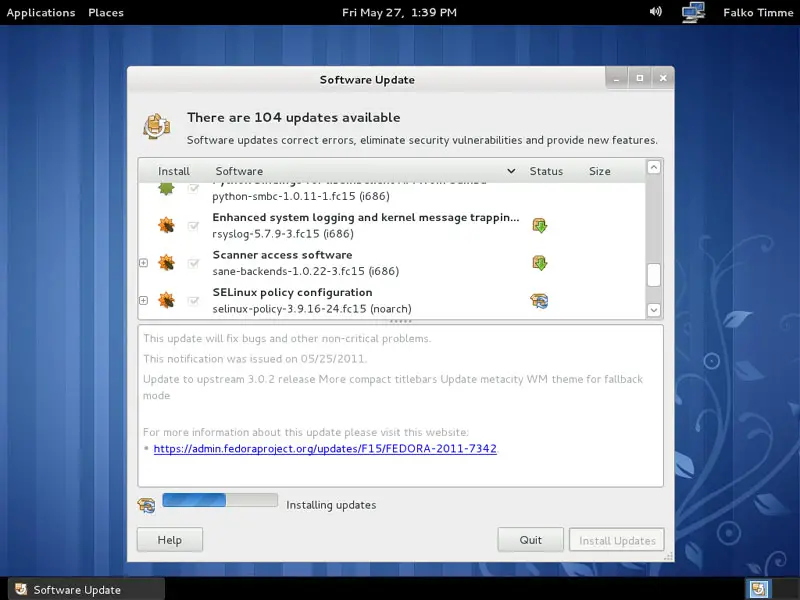Open the Falko Timme user menu
Screen dimensions: 800x600
pyautogui.click(x=758, y=12)
